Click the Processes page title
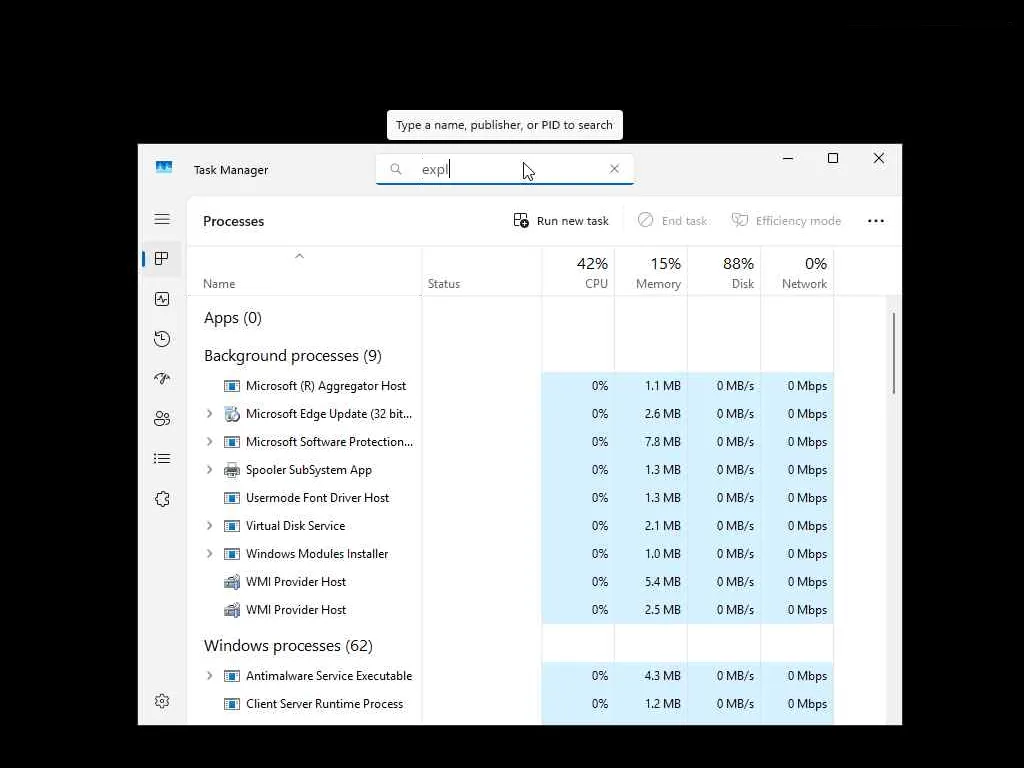 (233, 221)
